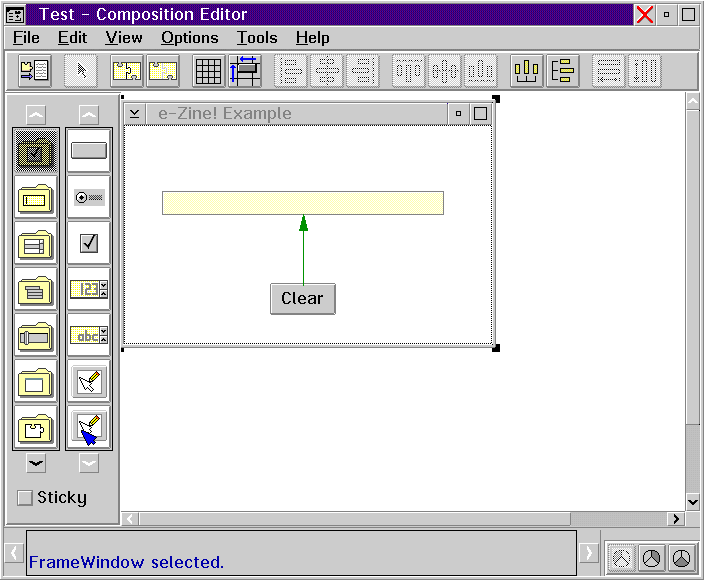704x580 pixels.
Task: Click canvas horizontal scrollbar right arrow
Action: (x=676, y=519)
